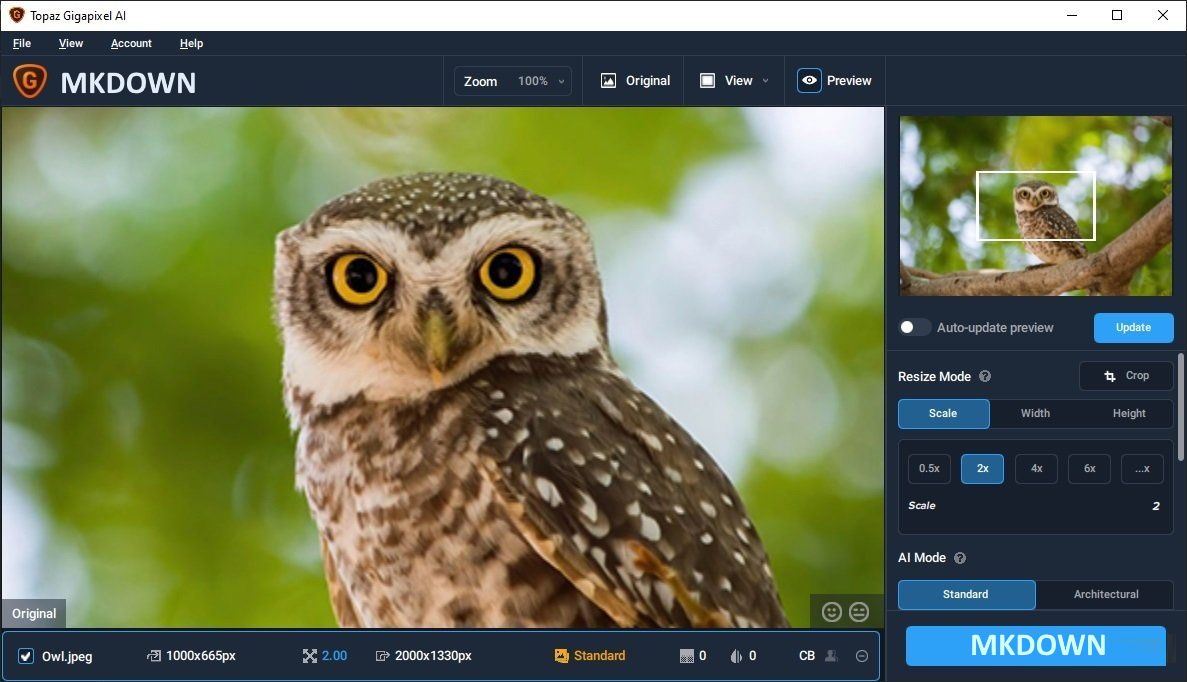The width and height of the screenshot is (1187, 682).
Task: Toggle the Auto-update preview switch
Action: point(914,327)
